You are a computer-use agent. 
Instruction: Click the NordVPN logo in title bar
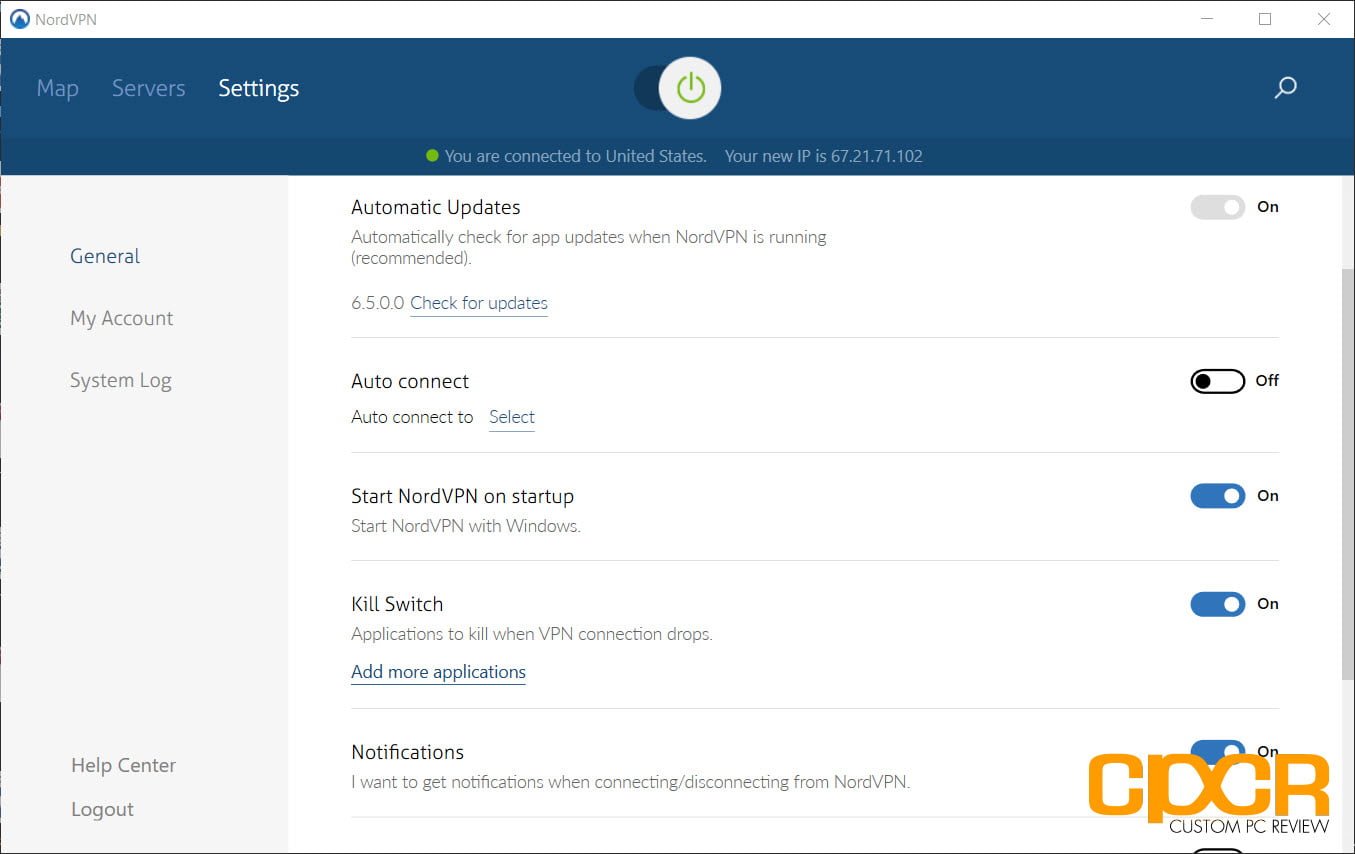pyautogui.click(x=20, y=19)
